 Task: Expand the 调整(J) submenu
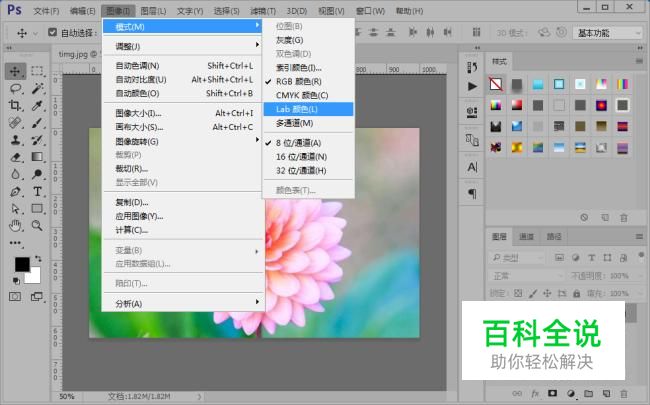(x=183, y=46)
